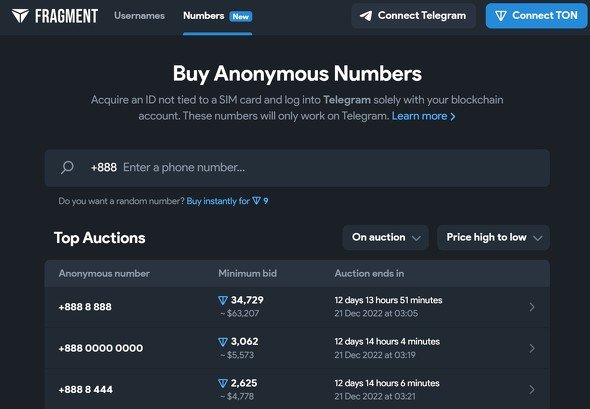This screenshot has height=409, width=590.
Task: Click the Buy Anonymous Numbers heading
Action: (x=297, y=74)
